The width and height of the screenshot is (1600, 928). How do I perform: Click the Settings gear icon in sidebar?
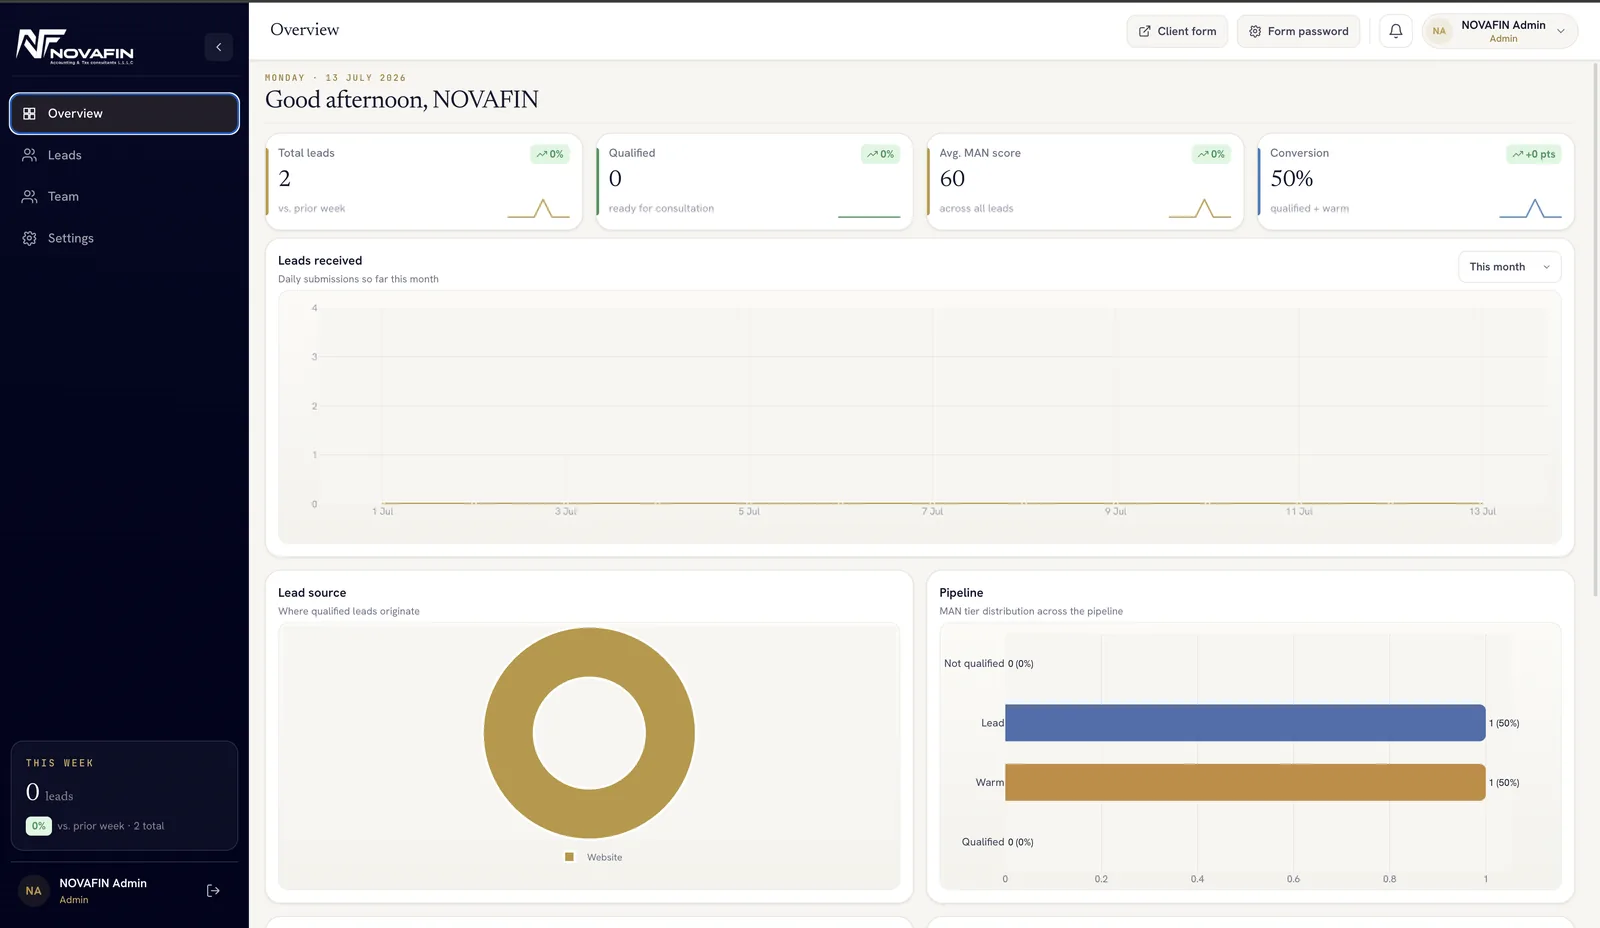(x=30, y=238)
